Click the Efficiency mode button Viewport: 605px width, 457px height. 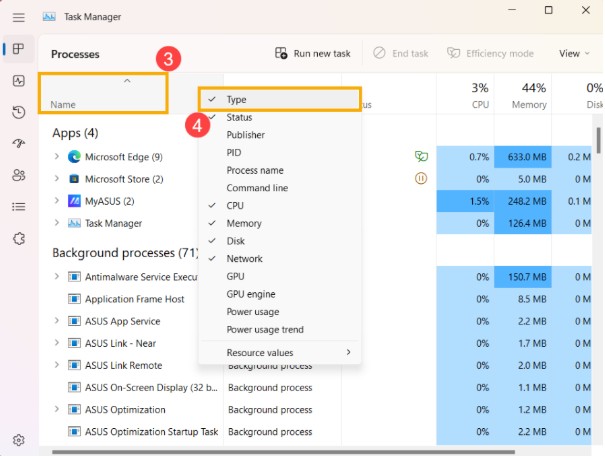pos(490,53)
